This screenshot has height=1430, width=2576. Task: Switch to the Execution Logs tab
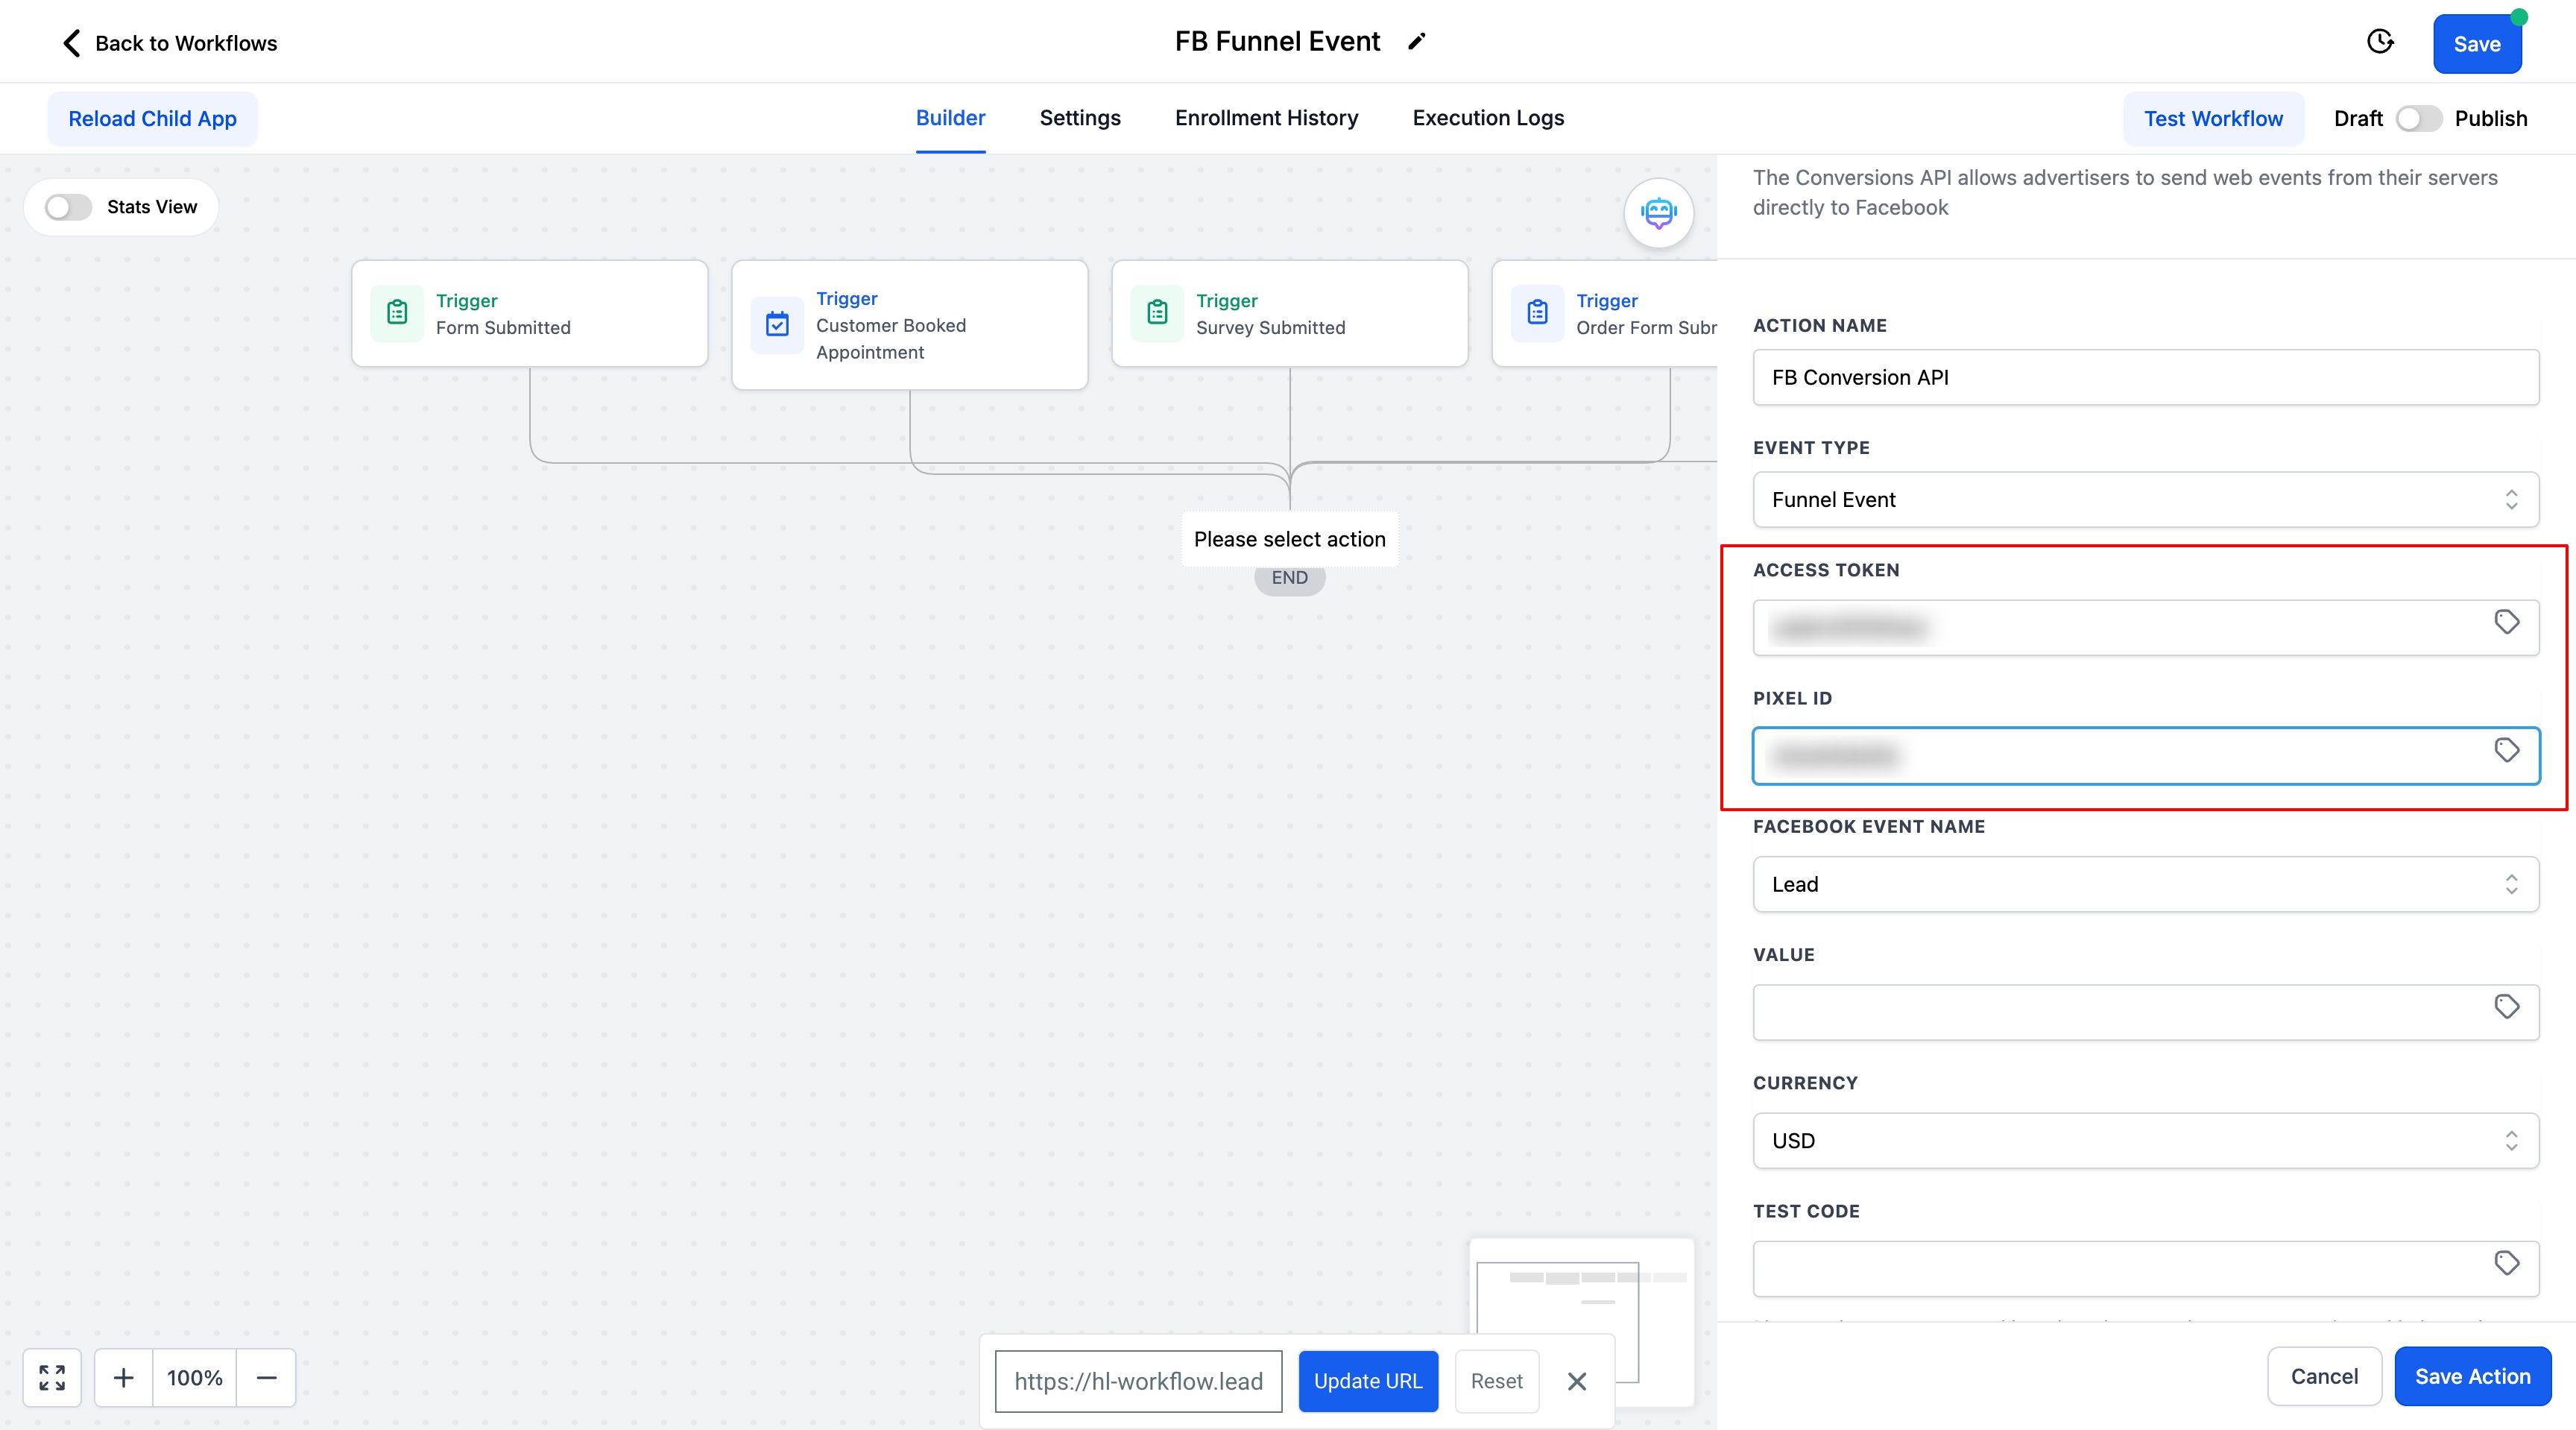[x=1488, y=118]
